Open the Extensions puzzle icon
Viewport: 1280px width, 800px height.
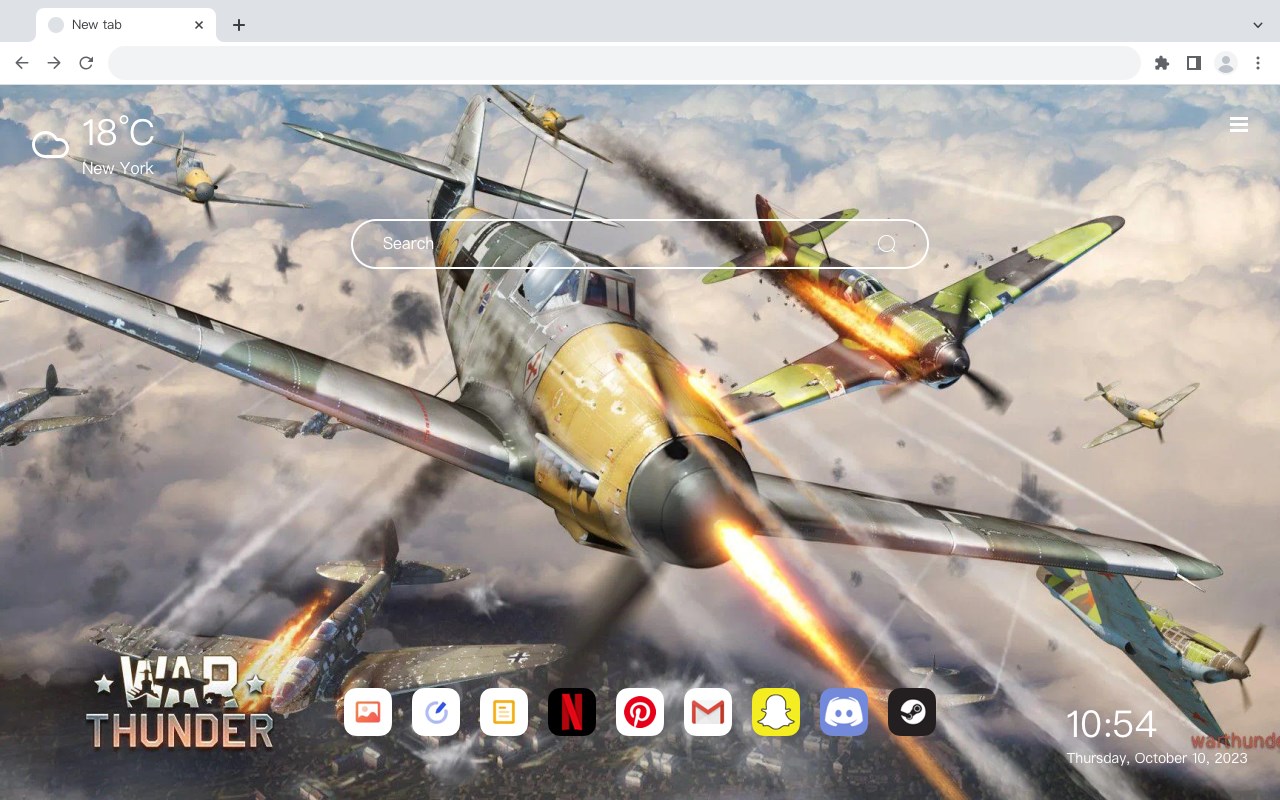coord(1161,63)
